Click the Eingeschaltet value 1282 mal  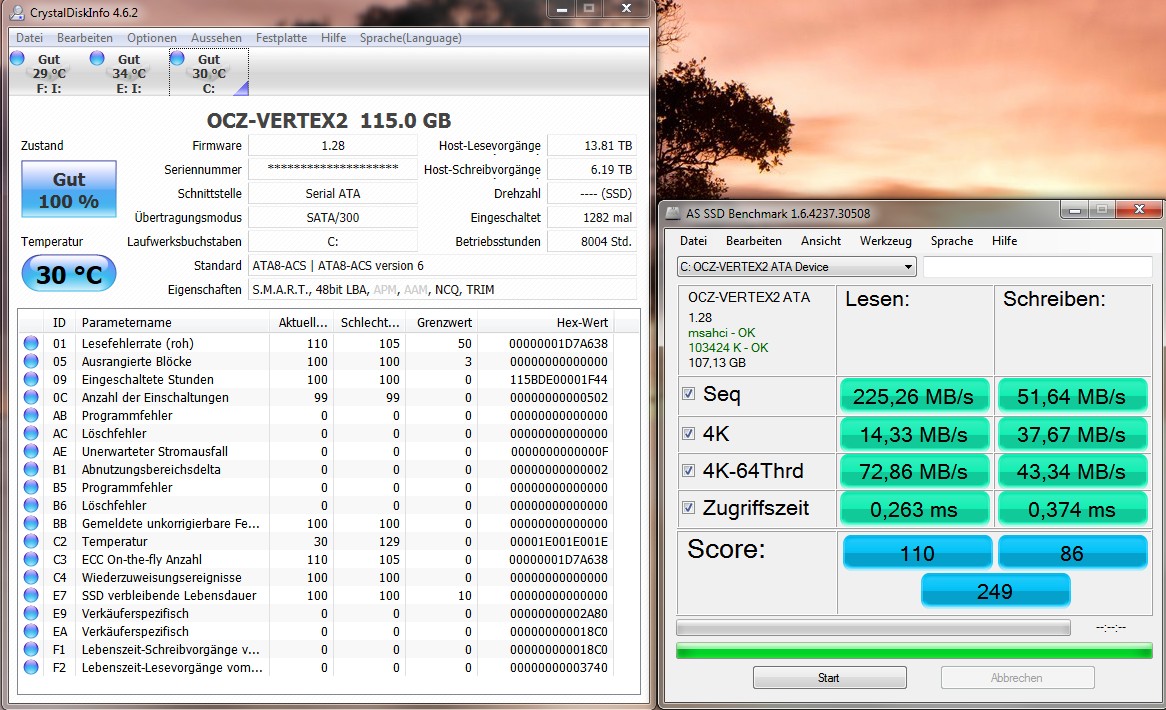pyautogui.click(x=592, y=217)
